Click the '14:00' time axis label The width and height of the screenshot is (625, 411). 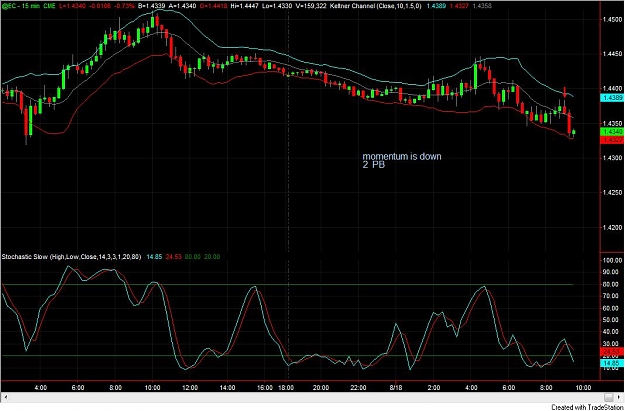(x=227, y=387)
